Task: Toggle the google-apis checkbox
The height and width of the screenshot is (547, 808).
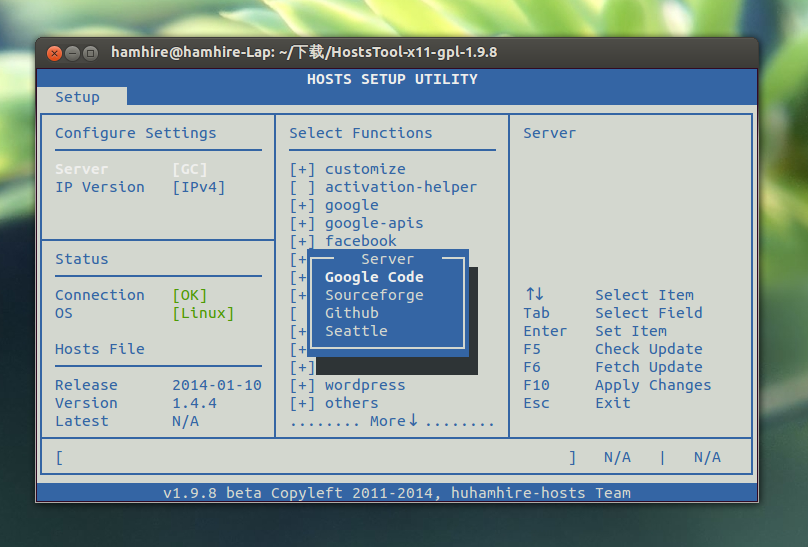Action: [x=302, y=224]
